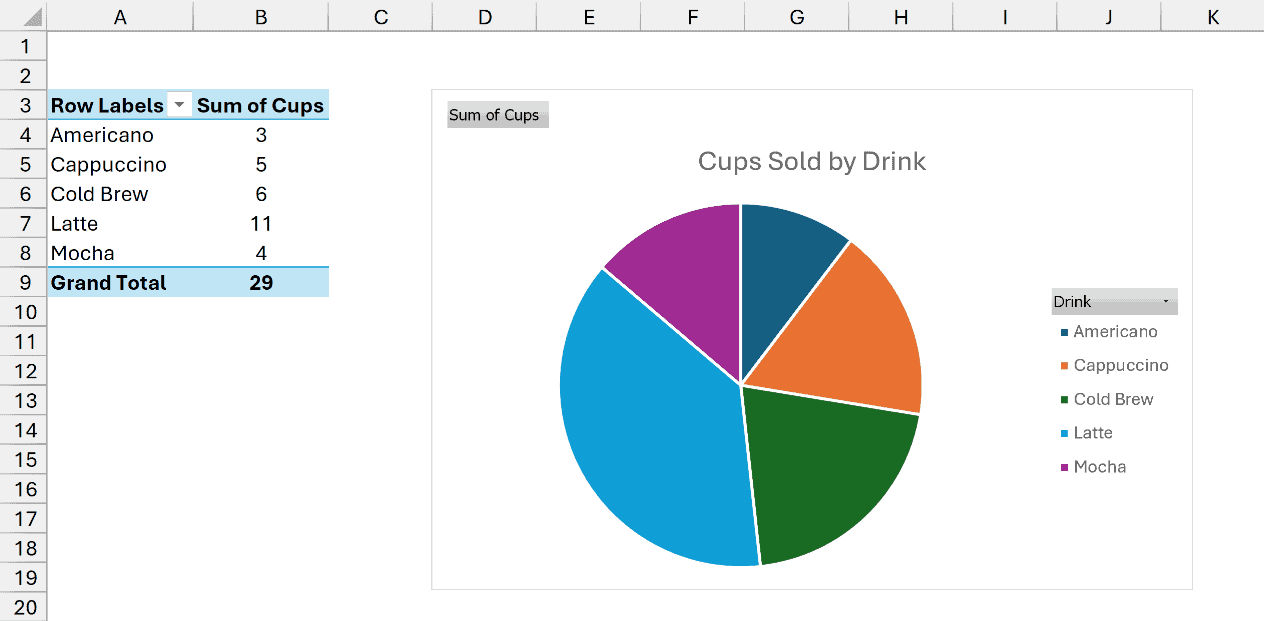Select cell containing Mocha in column A
Image resolution: width=1264 pixels, height=621 pixels.
(x=120, y=253)
